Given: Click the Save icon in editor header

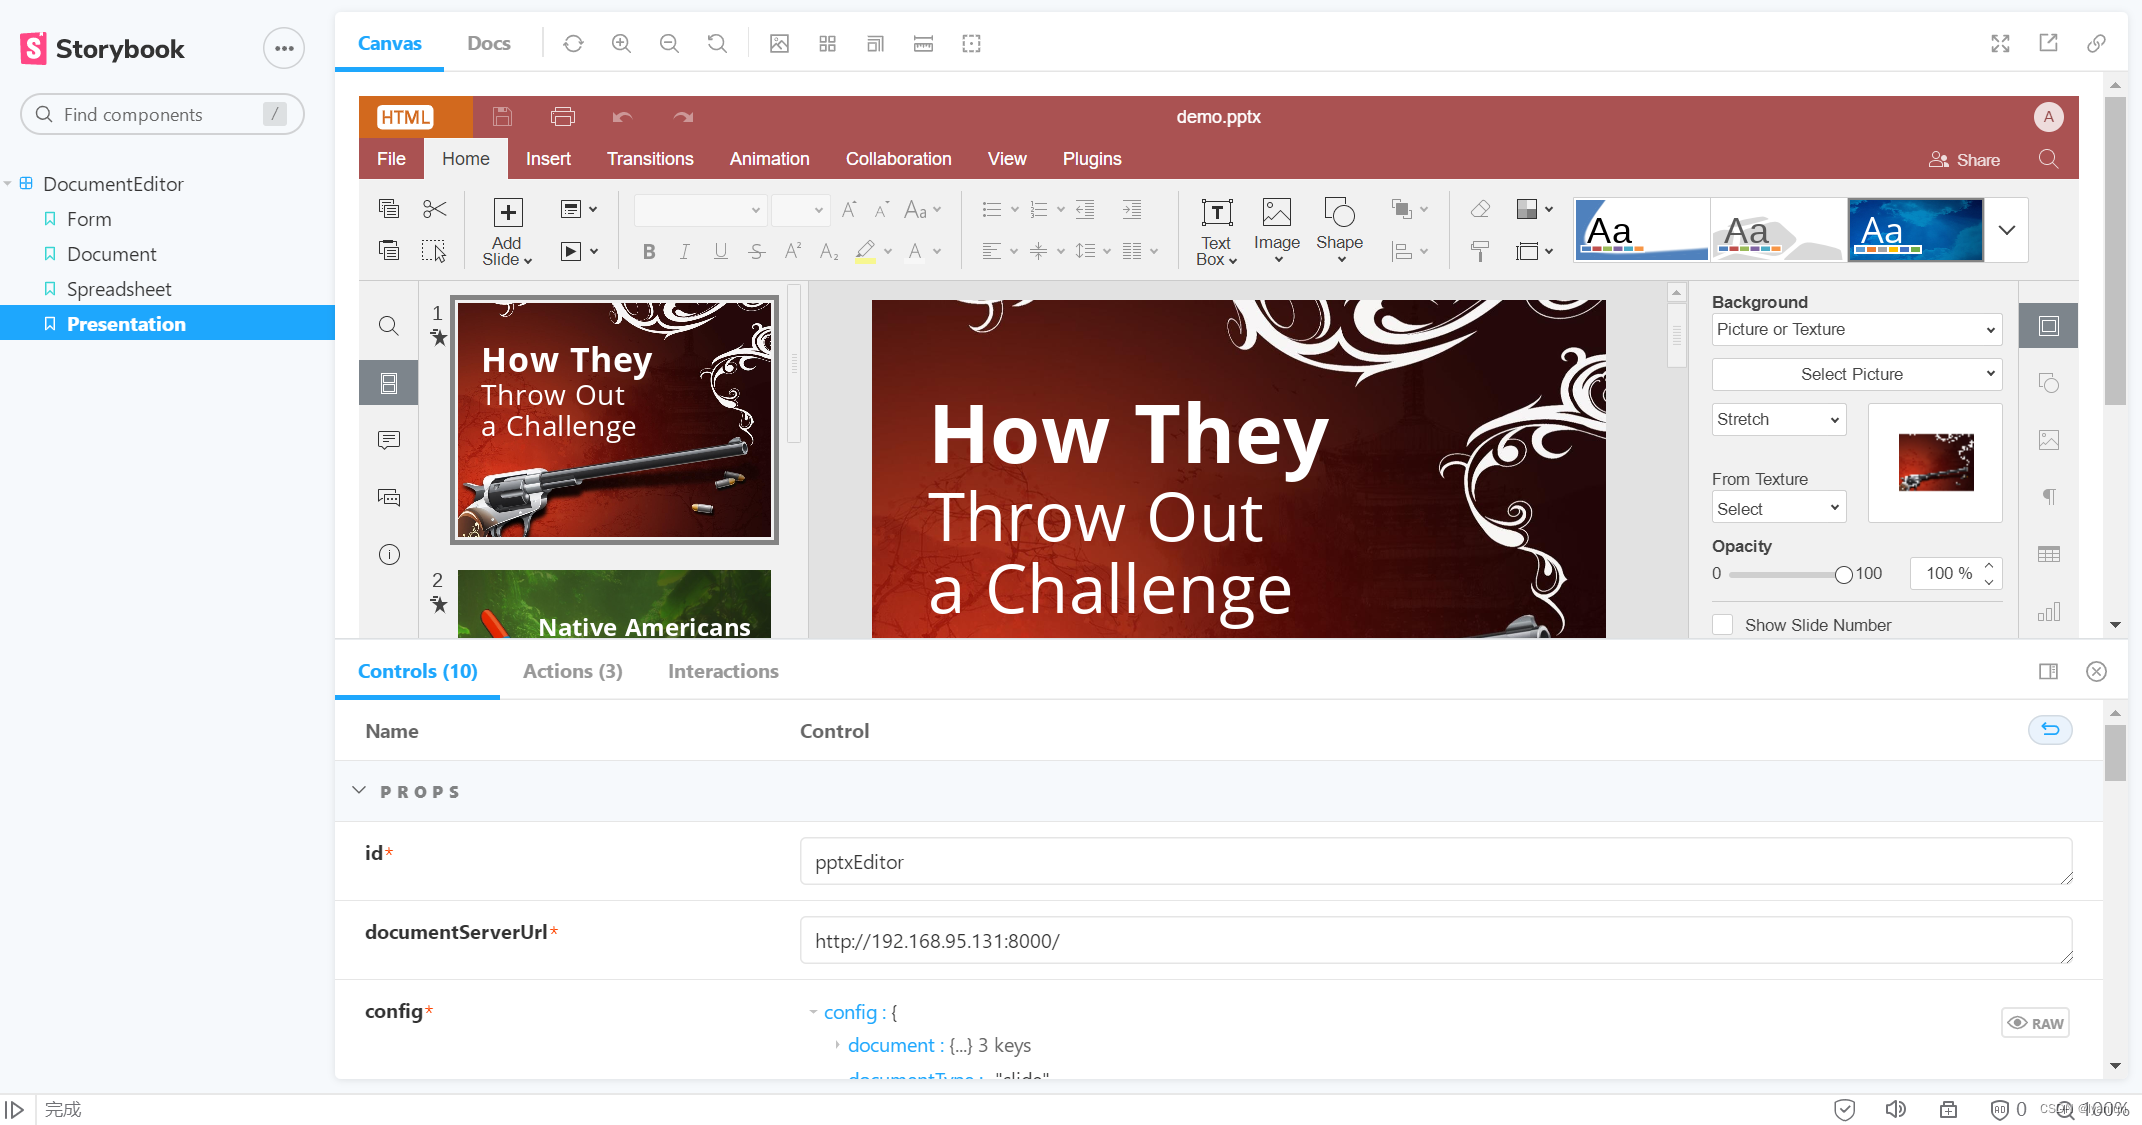Looking at the screenshot, I should (x=502, y=117).
